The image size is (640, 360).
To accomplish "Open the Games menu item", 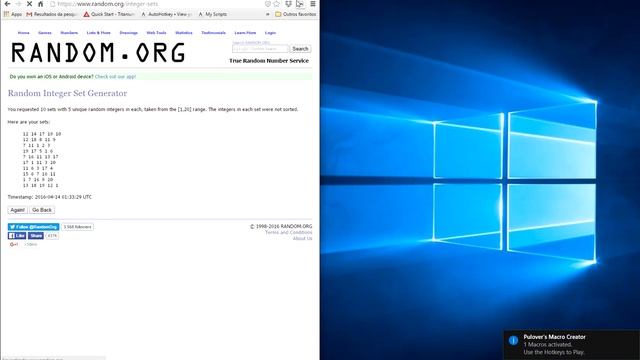I will coord(45,33).
